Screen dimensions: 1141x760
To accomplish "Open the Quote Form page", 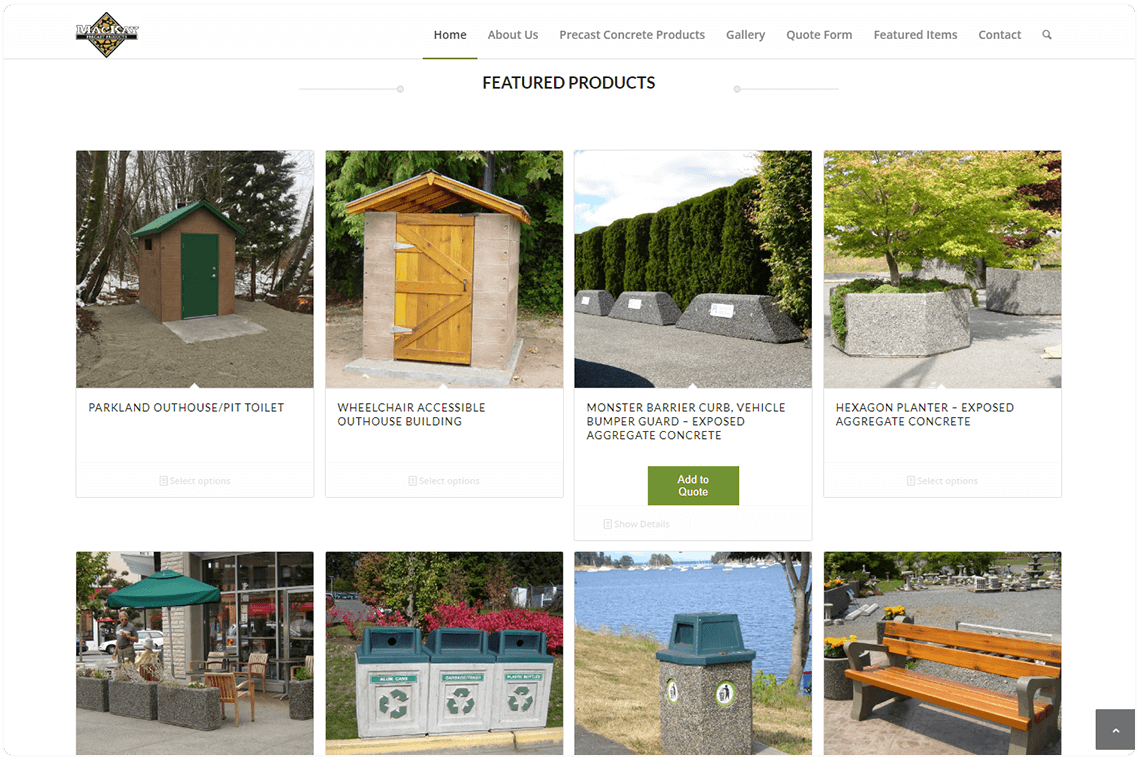I will 819,34.
